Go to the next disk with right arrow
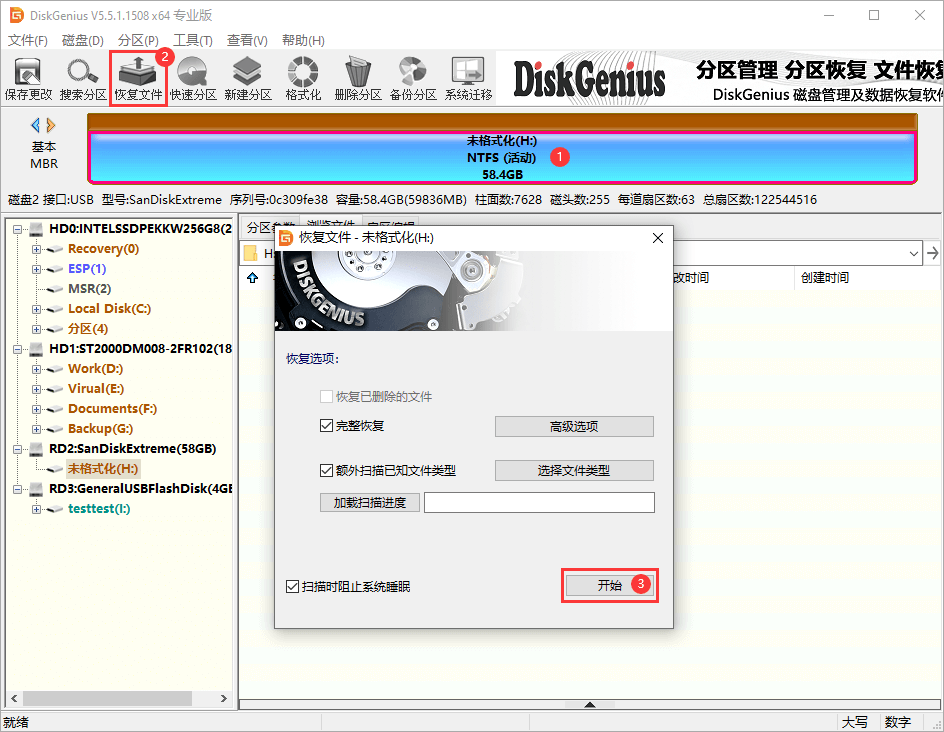Viewport: 944px width, 732px height. (x=51, y=125)
